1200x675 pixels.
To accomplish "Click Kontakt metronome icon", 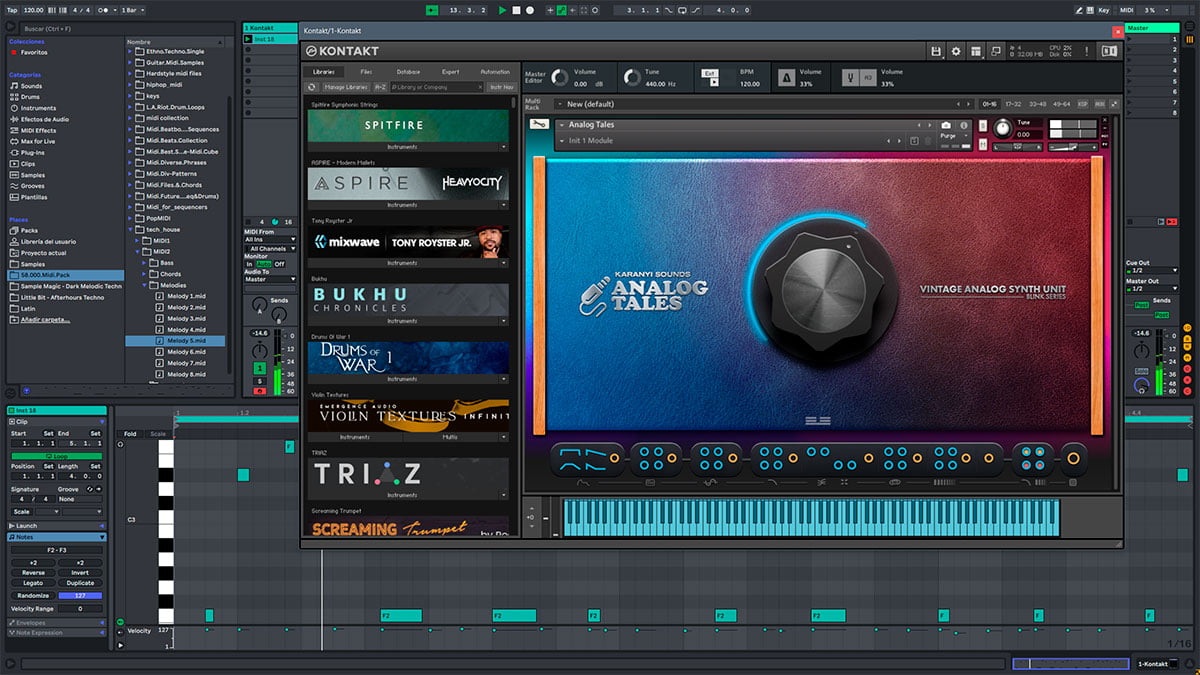I will tap(787, 77).
